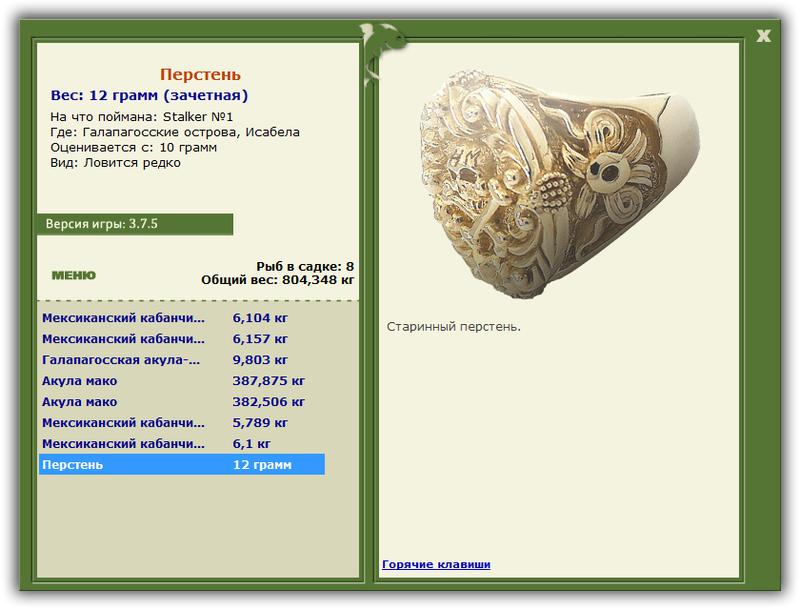Select the Галапагосская акула row, 9,803 кг

click(182, 360)
